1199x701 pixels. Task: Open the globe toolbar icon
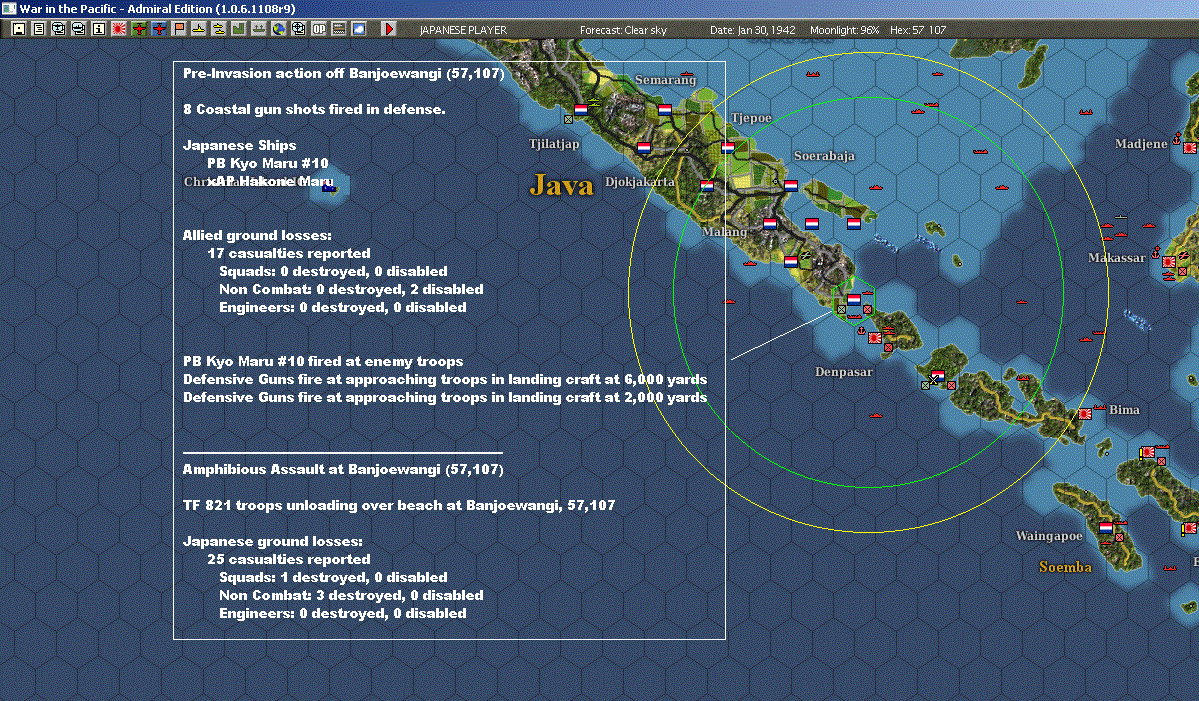point(279,29)
